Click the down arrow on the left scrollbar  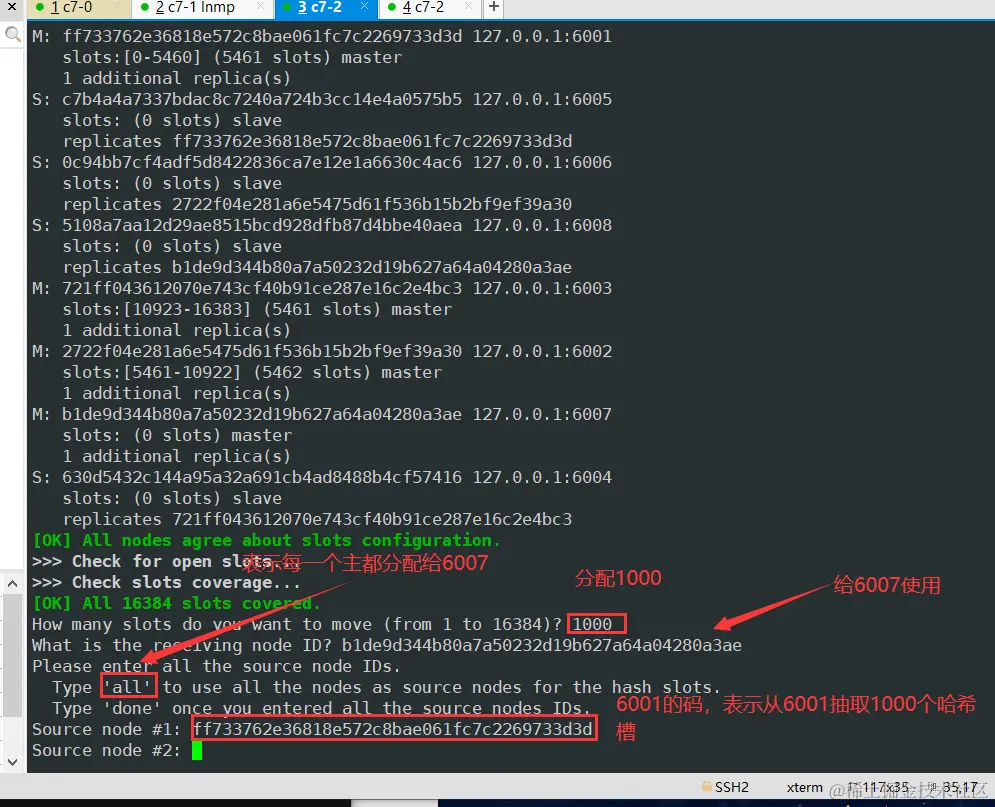coord(12,762)
